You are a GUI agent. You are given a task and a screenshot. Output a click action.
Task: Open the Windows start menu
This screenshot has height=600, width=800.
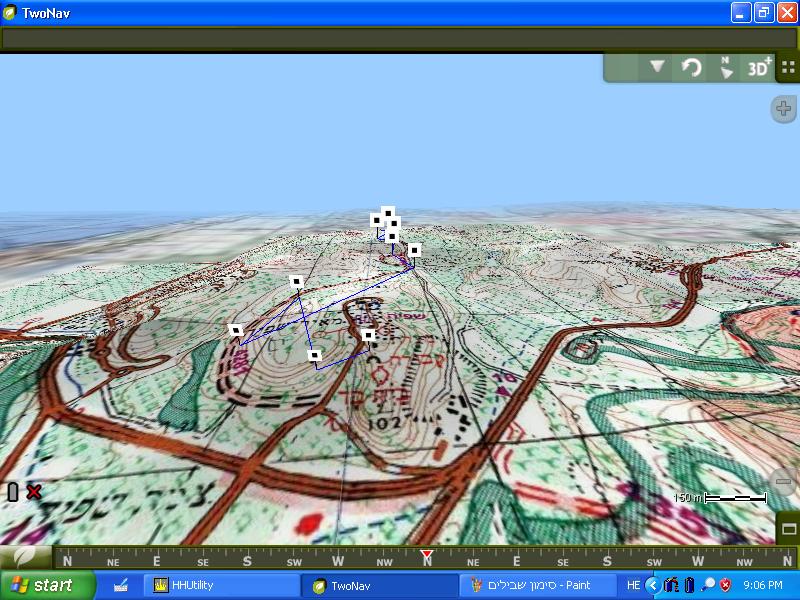(x=41, y=585)
